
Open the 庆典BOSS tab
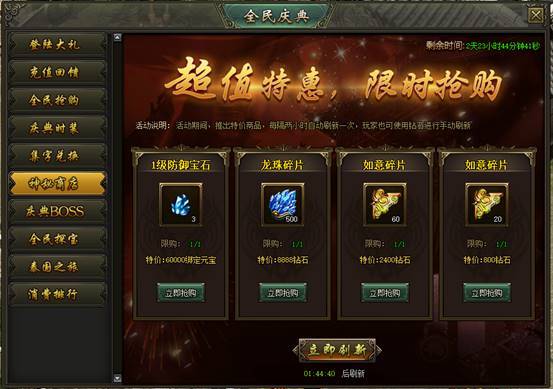(x=56, y=212)
